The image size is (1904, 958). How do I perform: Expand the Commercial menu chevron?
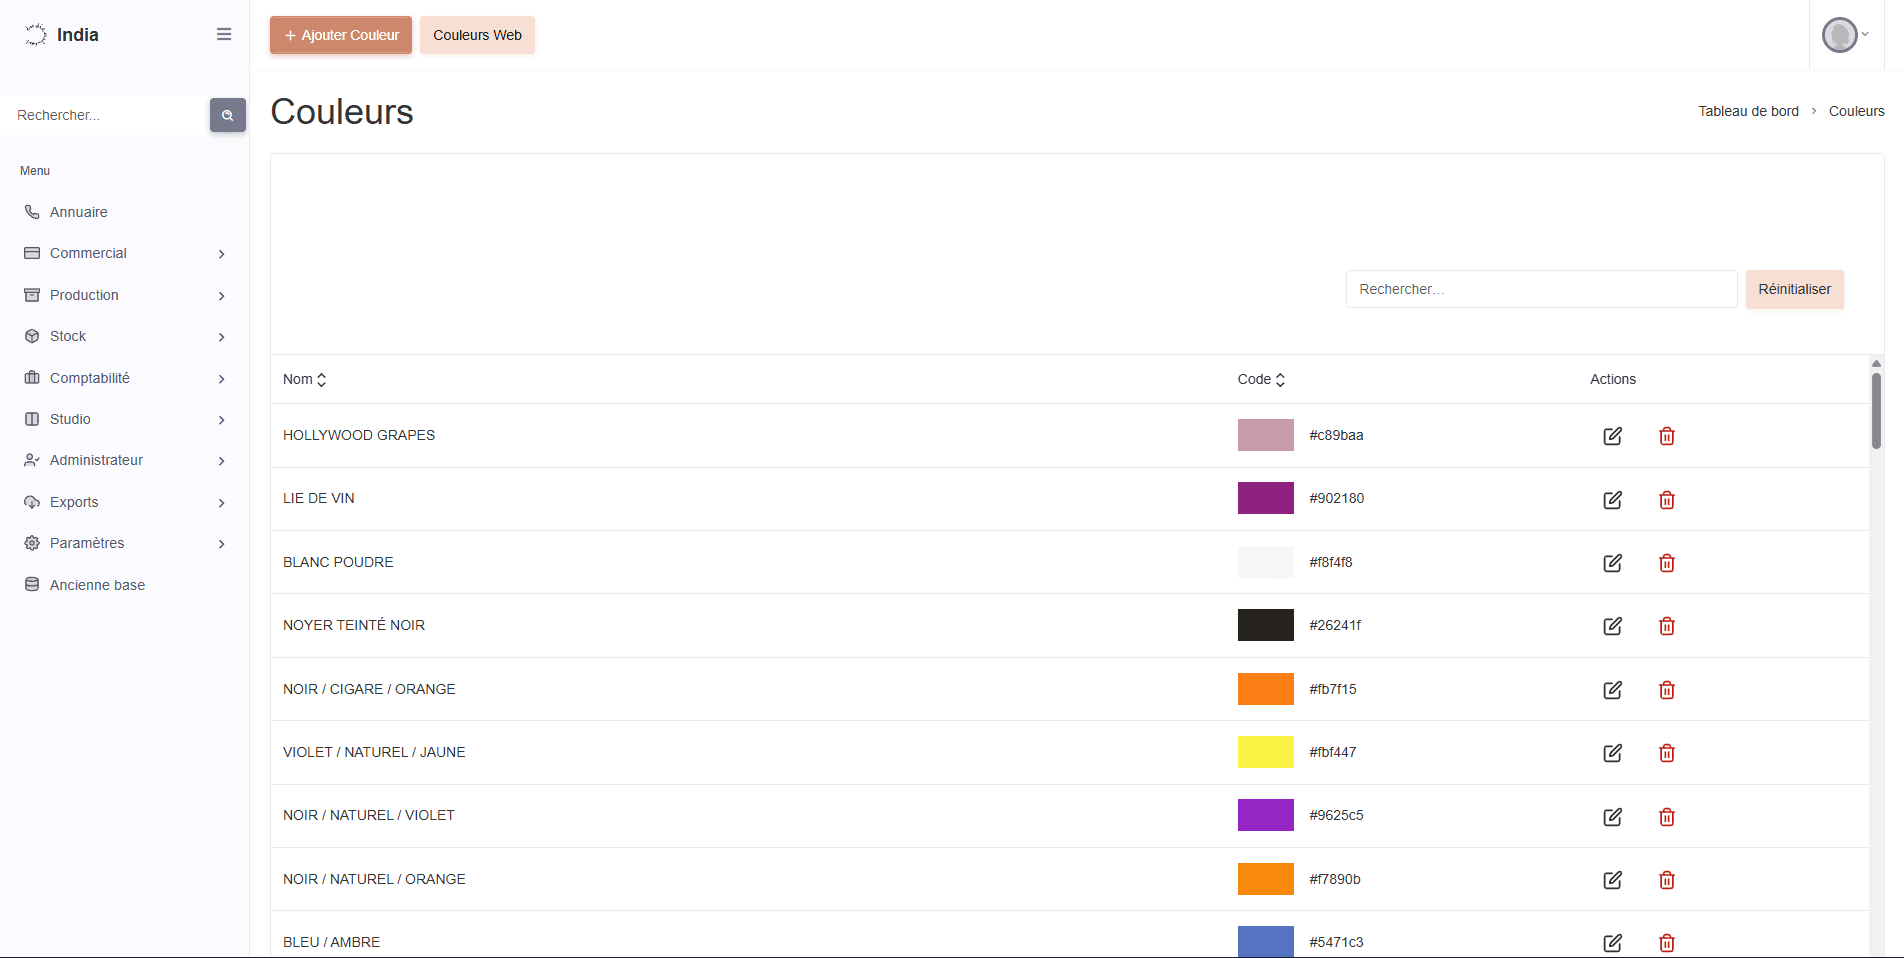click(x=221, y=254)
